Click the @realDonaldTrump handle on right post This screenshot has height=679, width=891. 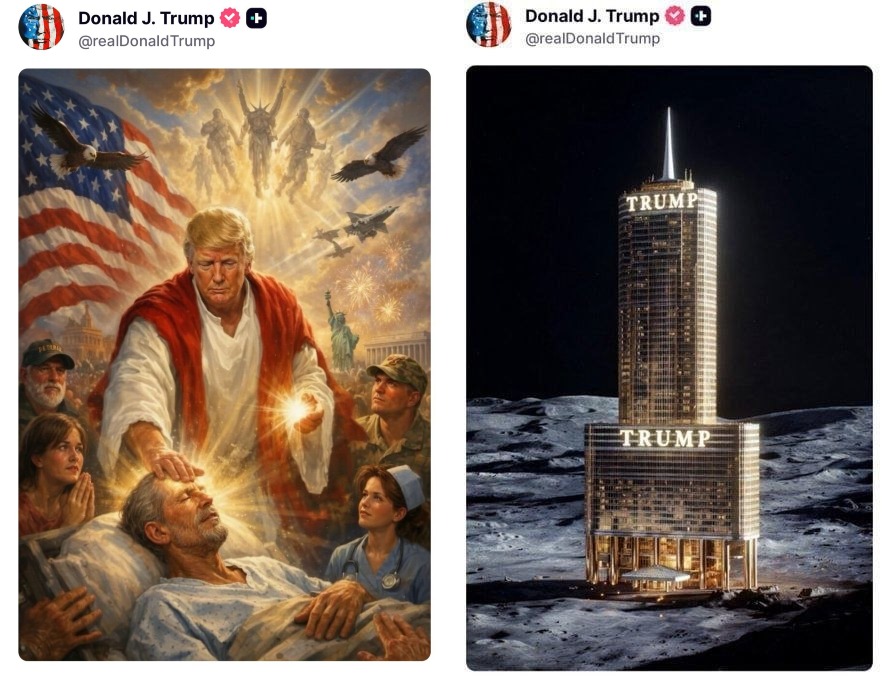click(593, 39)
